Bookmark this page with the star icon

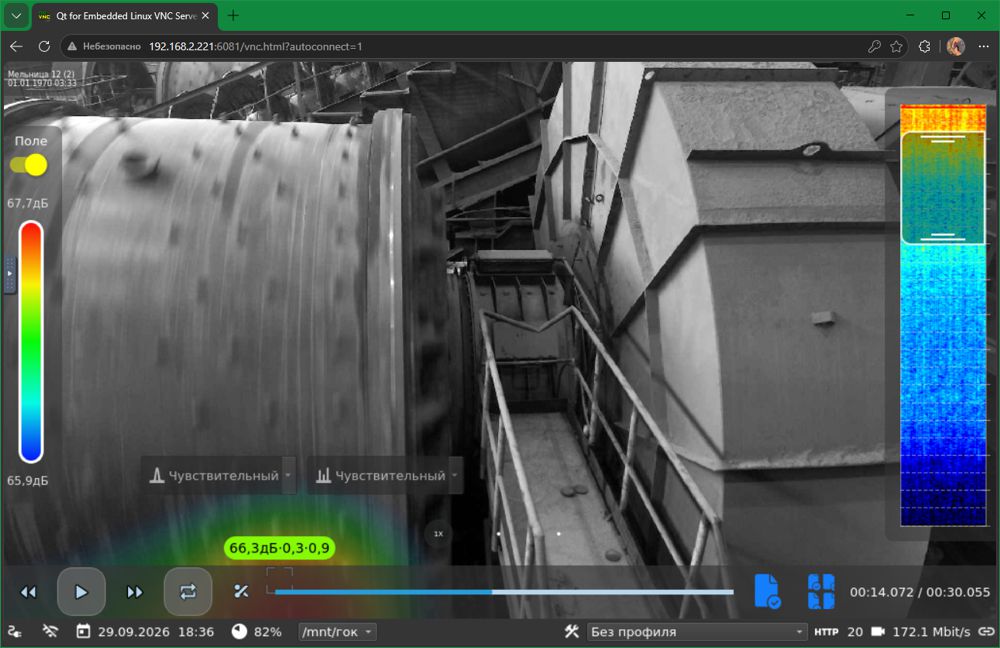[x=896, y=47]
